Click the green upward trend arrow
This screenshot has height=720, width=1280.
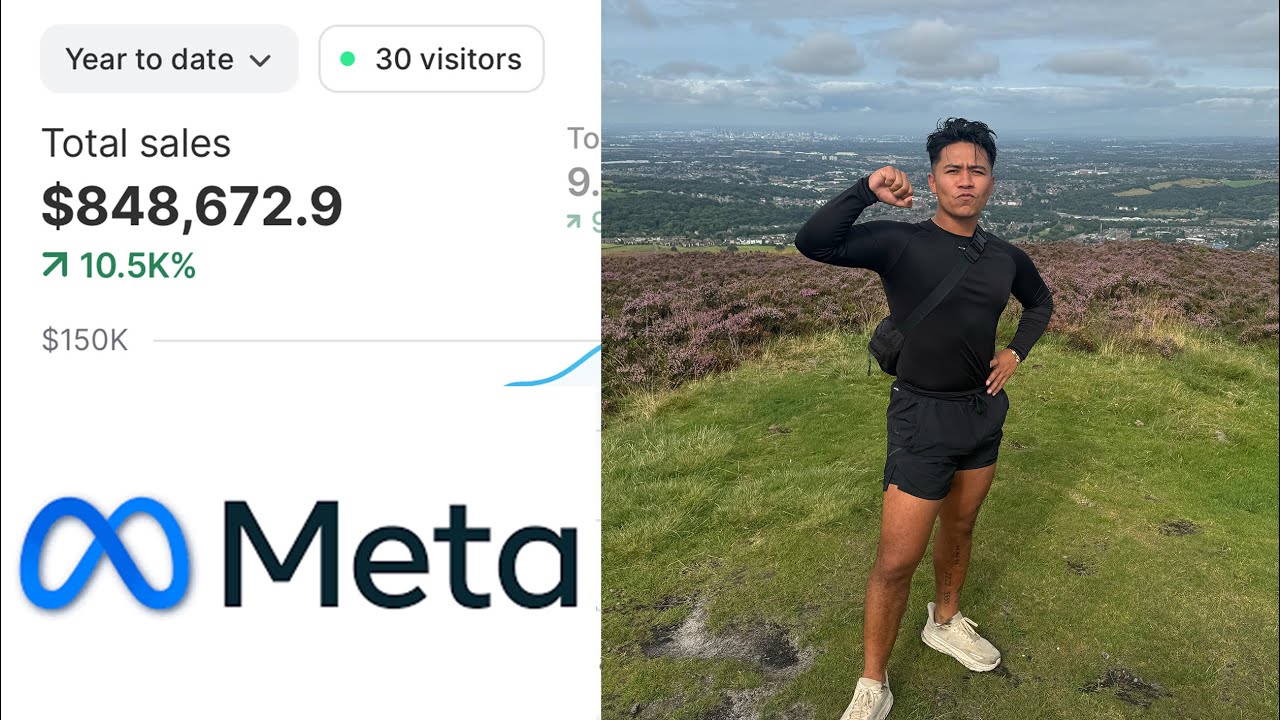(x=55, y=266)
